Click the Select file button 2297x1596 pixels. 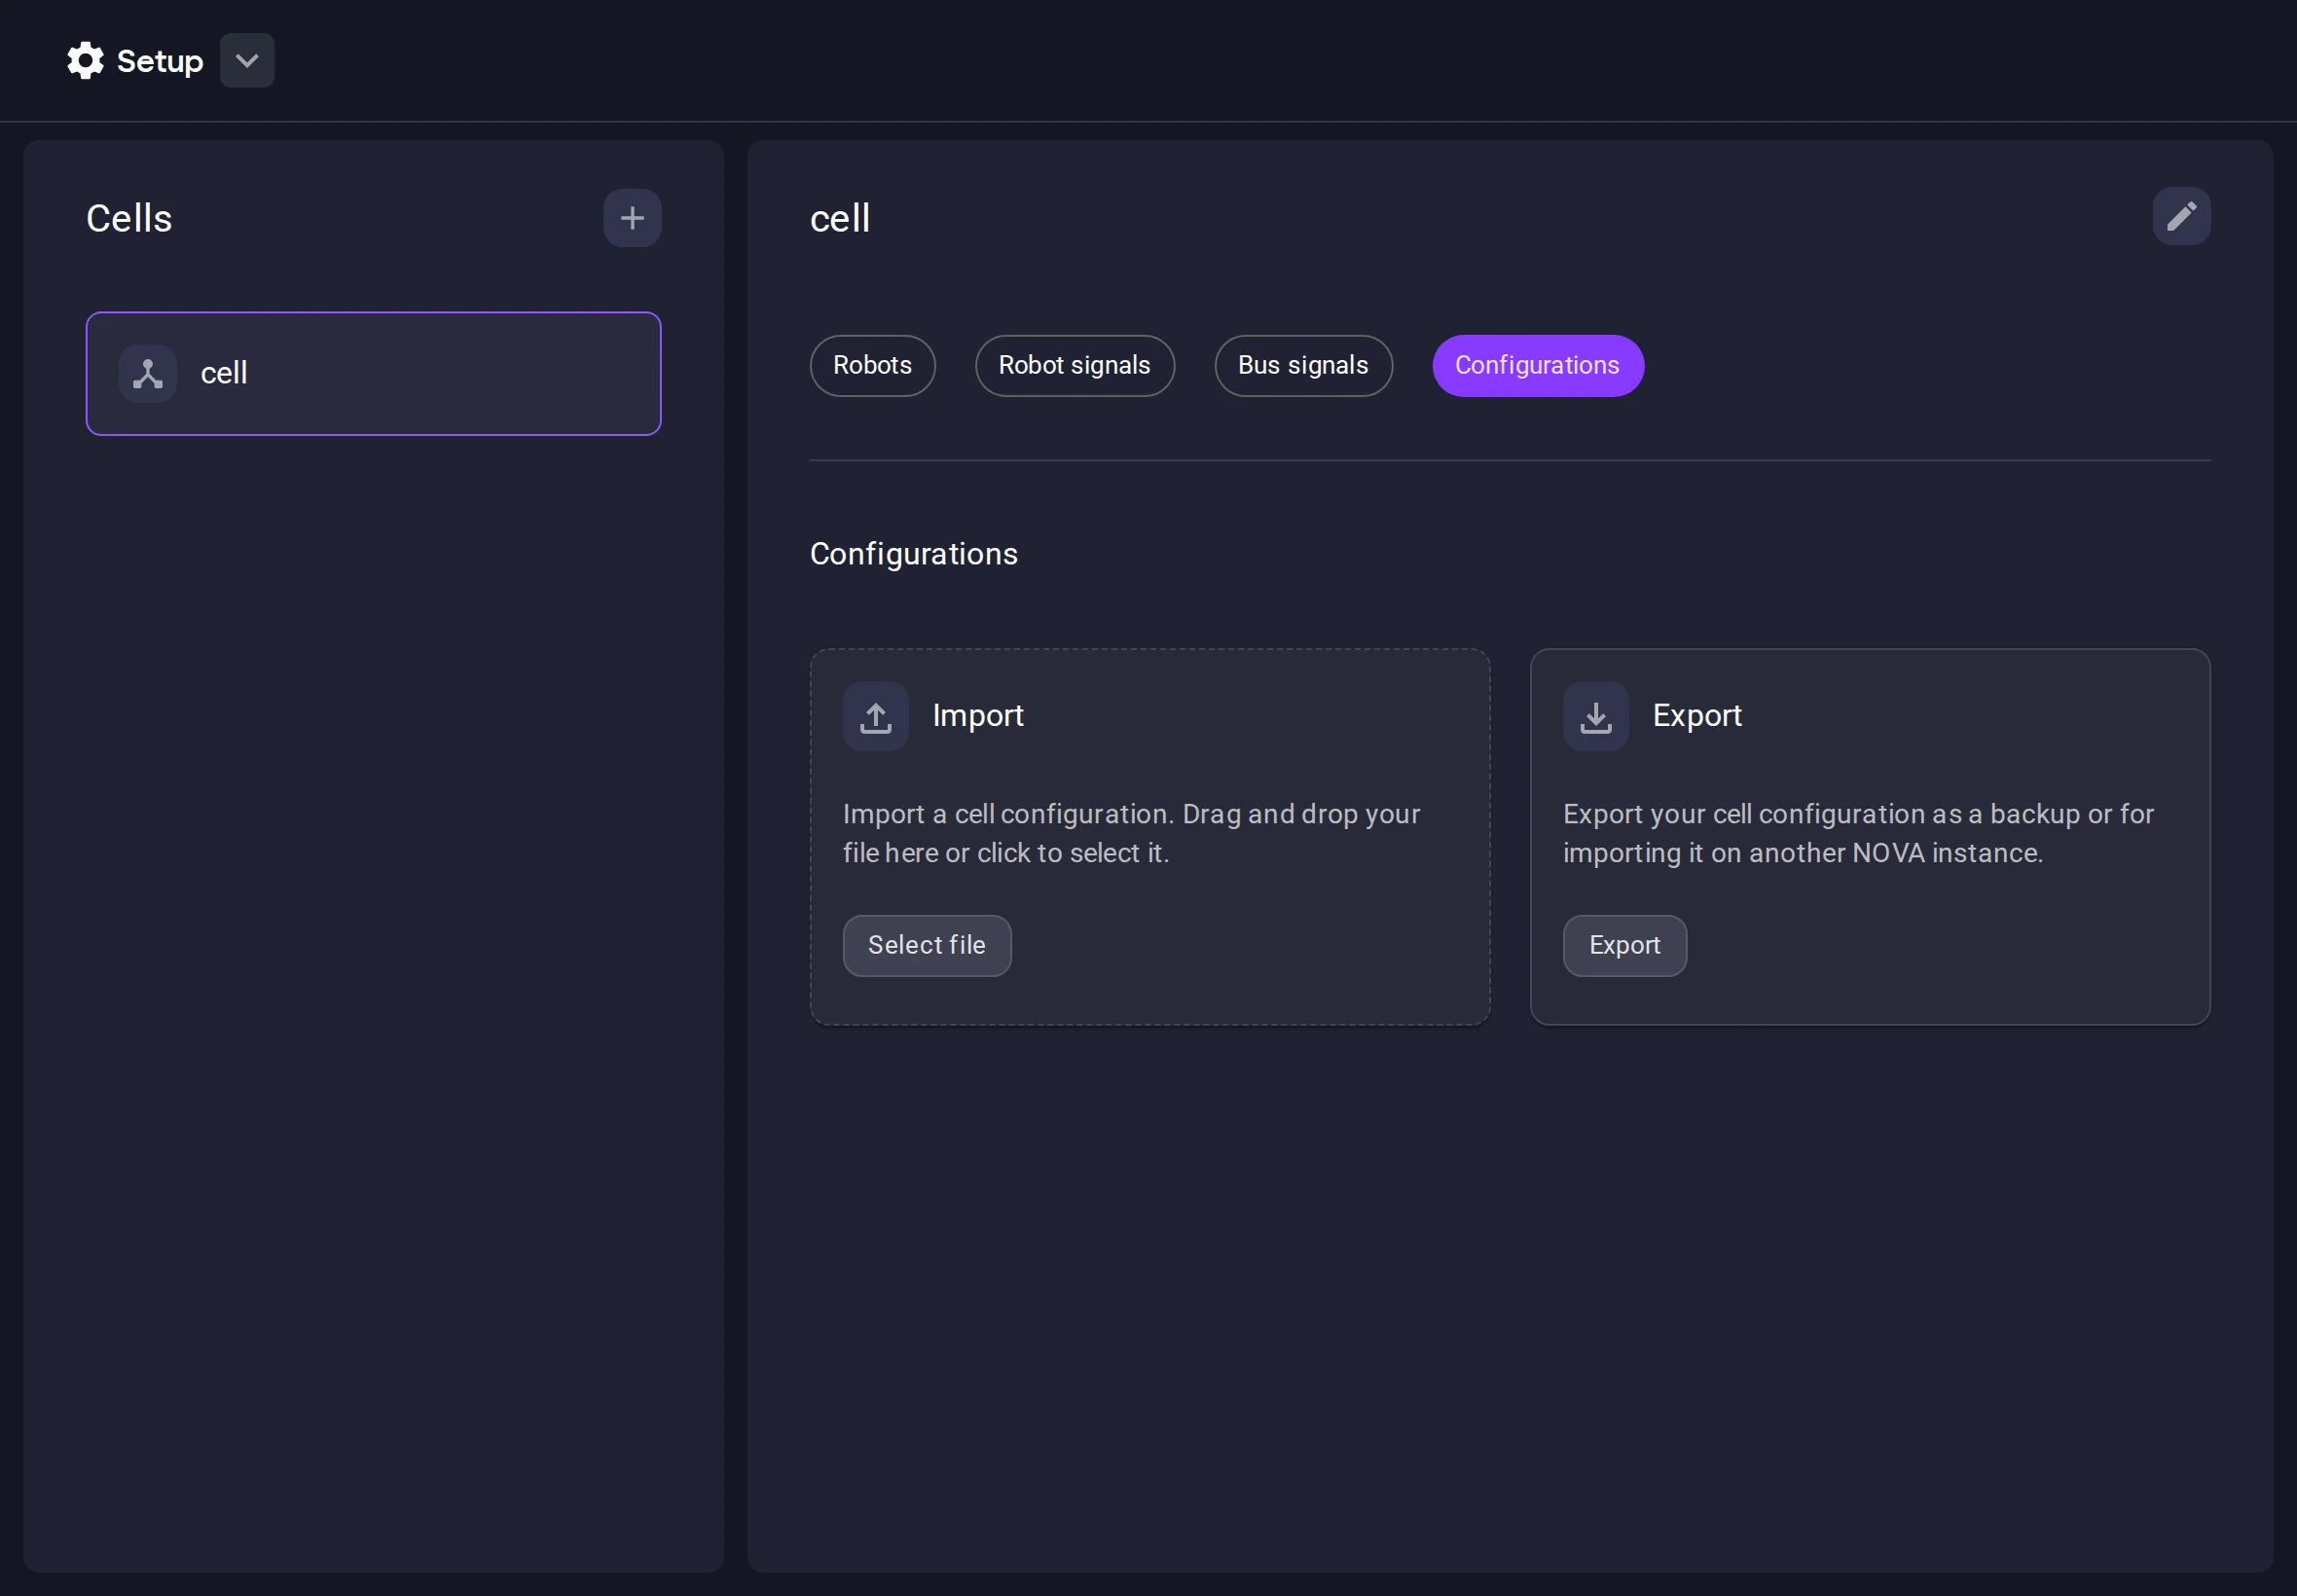pyautogui.click(x=925, y=945)
